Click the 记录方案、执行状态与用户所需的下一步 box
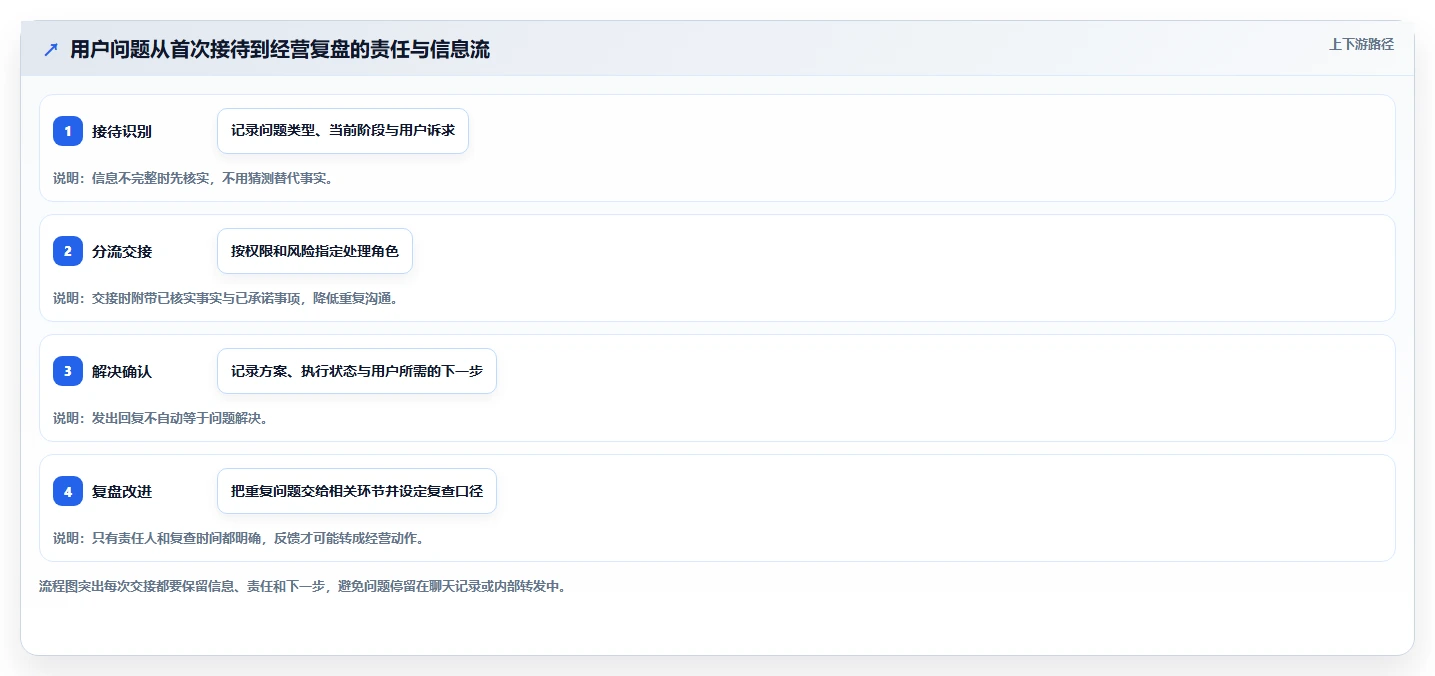 click(x=357, y=371)
